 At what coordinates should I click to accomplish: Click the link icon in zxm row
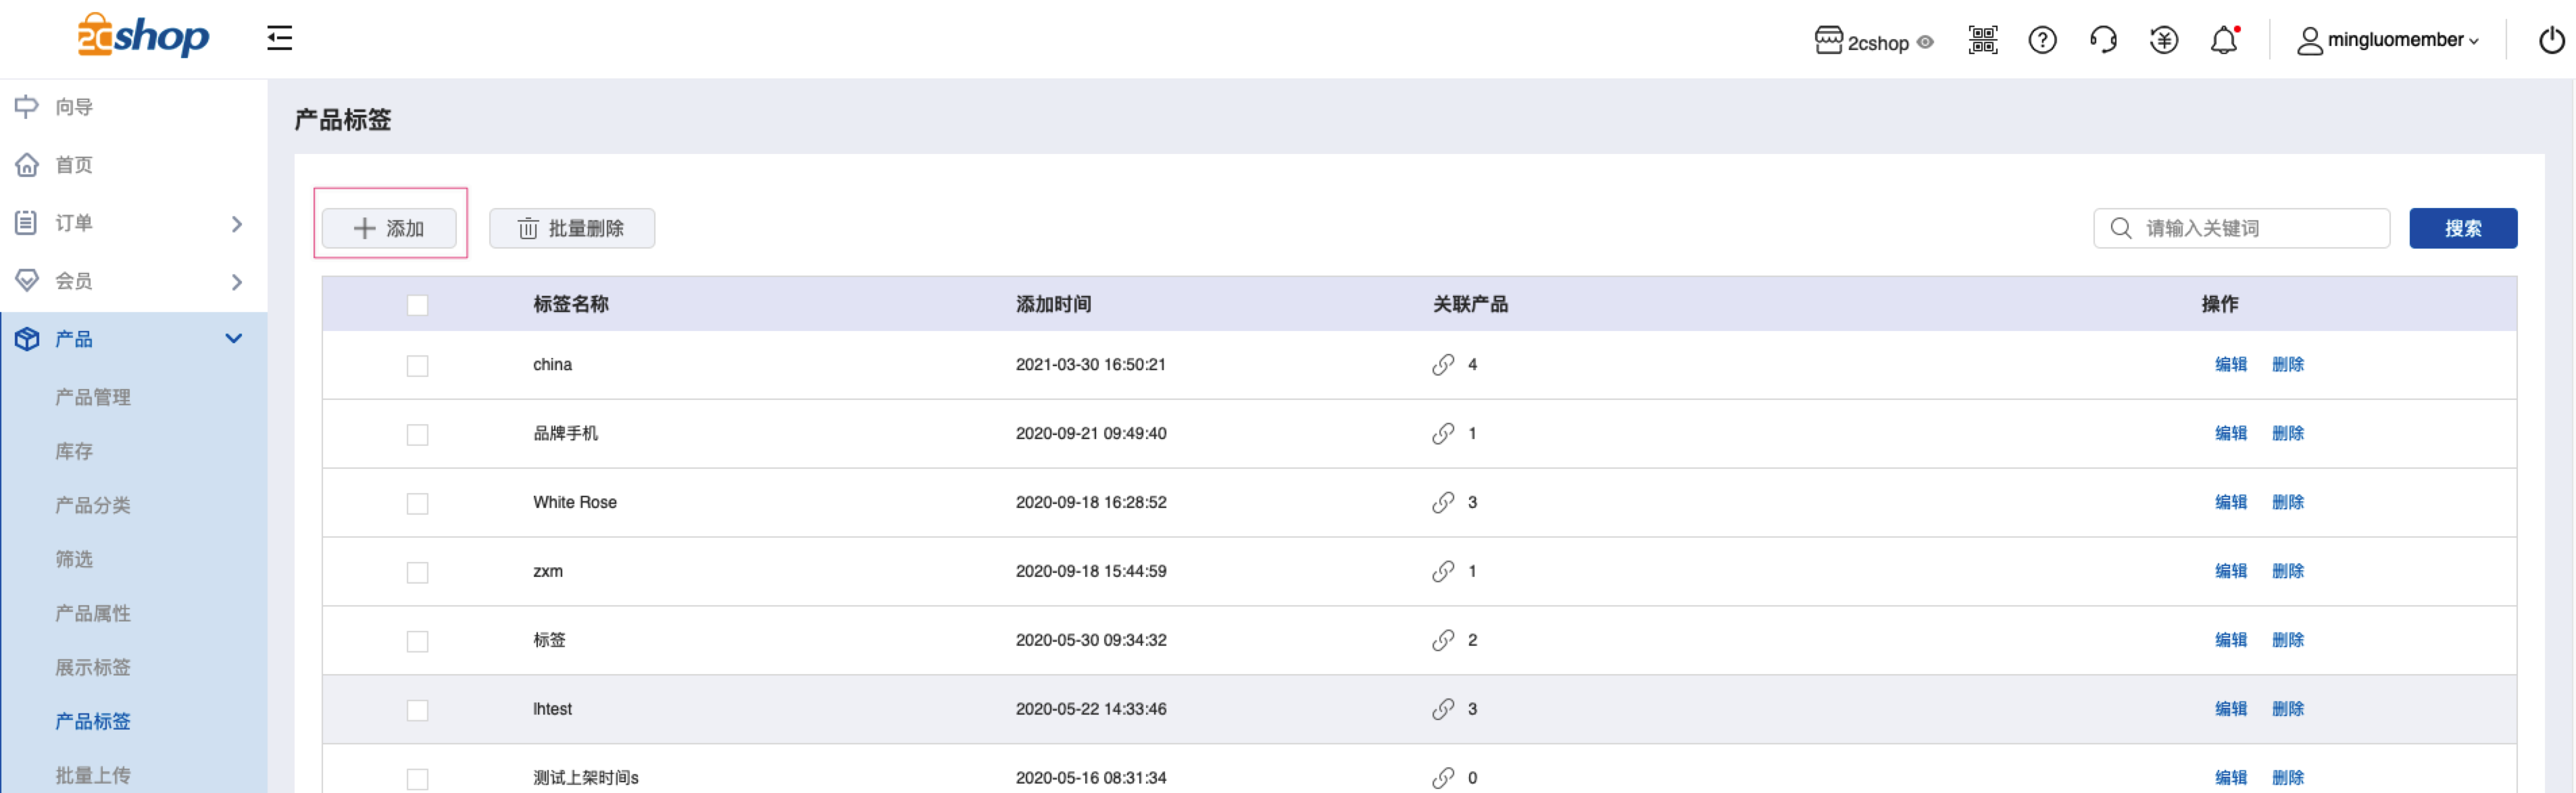point(1442,572)
